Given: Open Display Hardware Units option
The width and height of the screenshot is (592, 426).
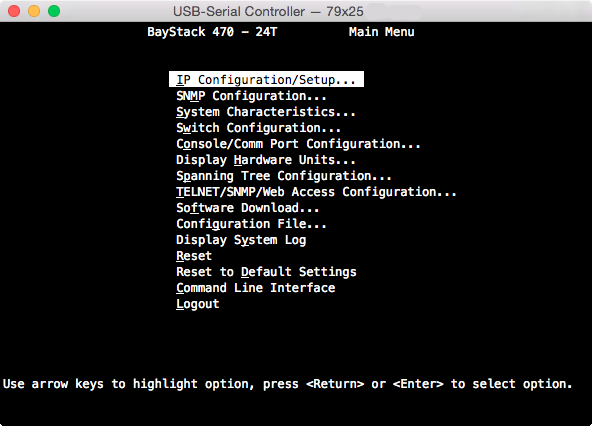Looking at the screenshot, I should pyautogui.click(x=266, y=160).
